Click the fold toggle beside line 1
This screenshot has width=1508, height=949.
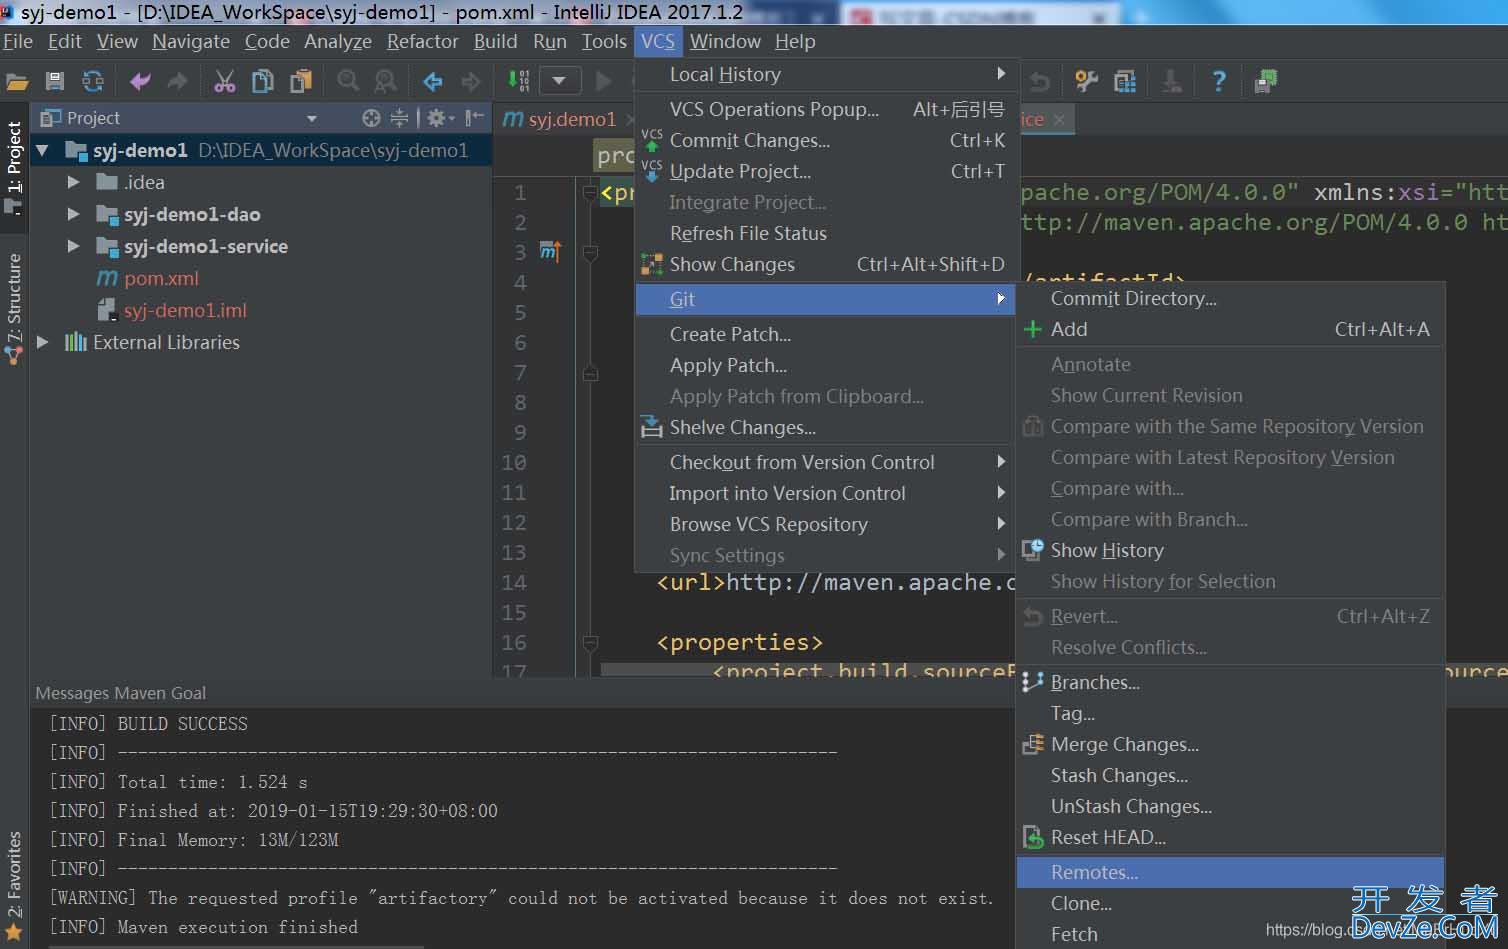pyautogui.click(x=590, y=193)
